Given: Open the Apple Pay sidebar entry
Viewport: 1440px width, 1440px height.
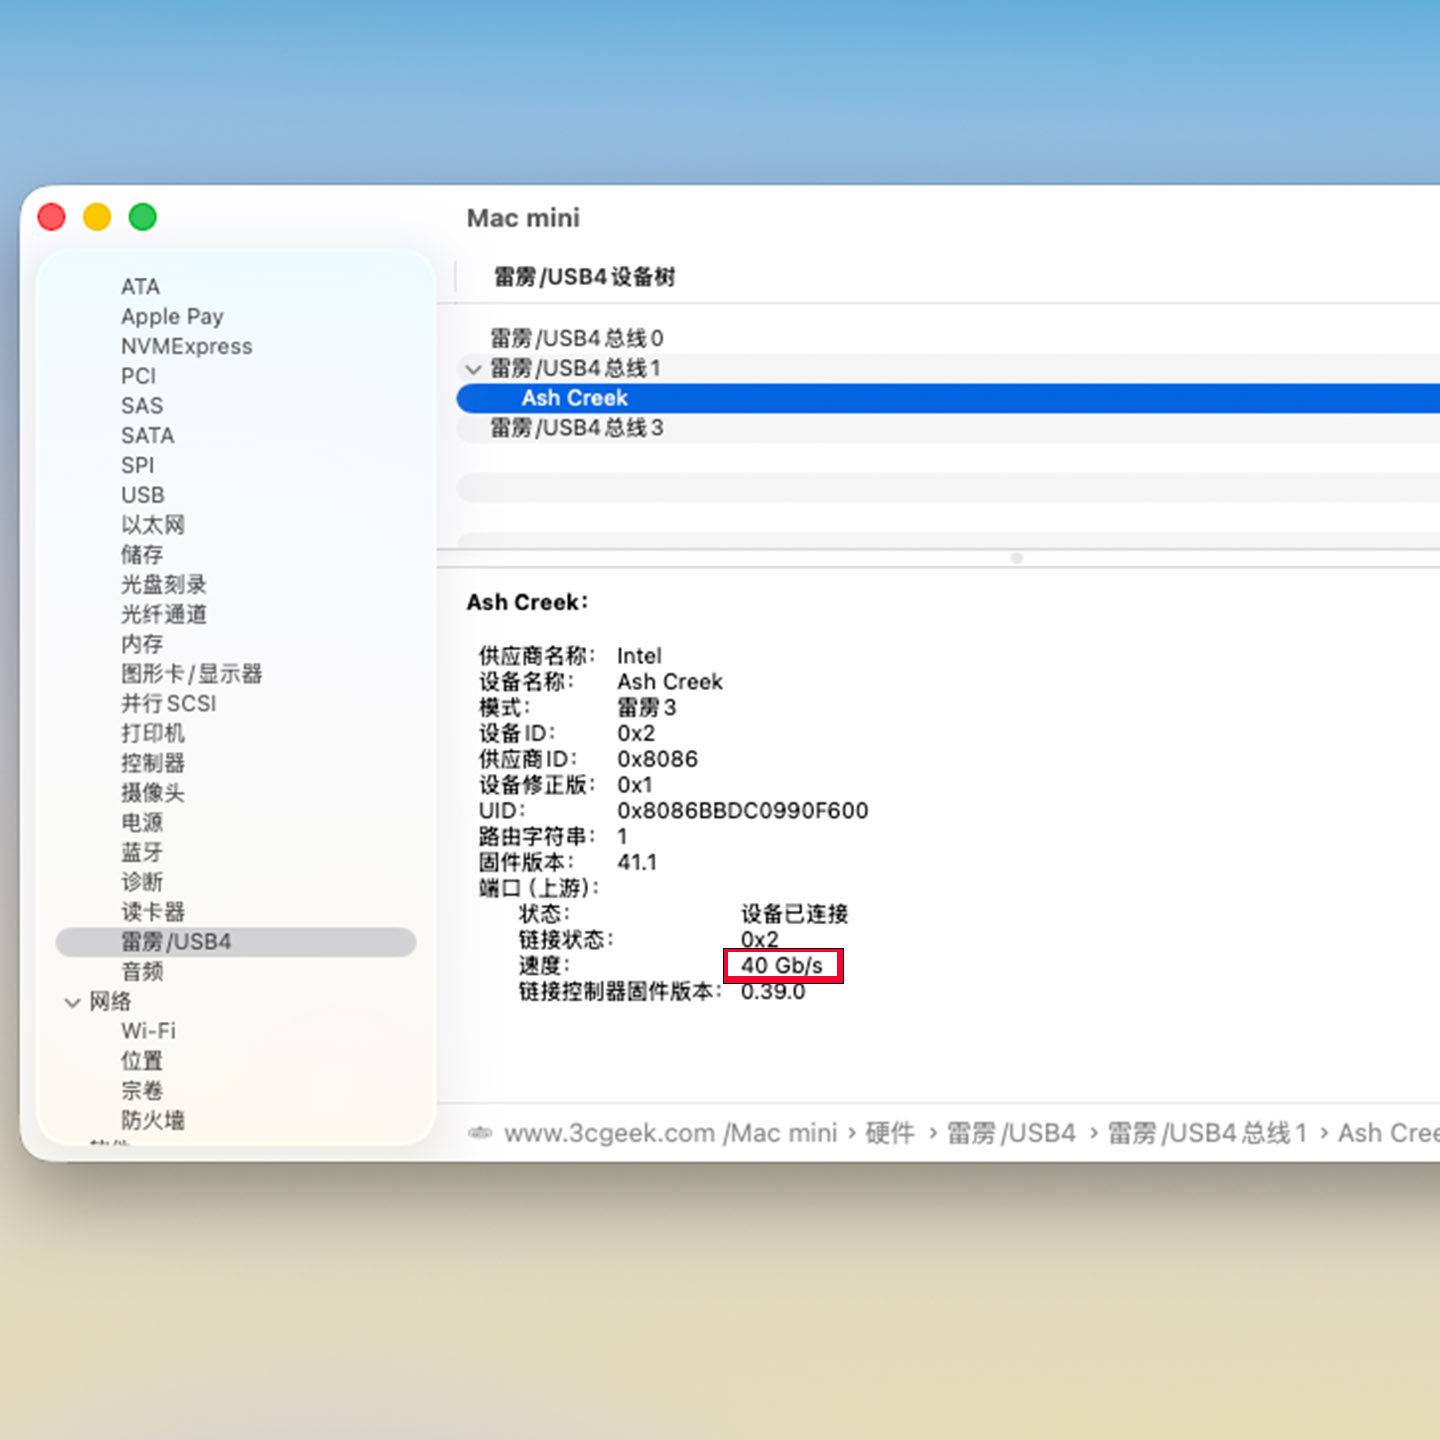Looking at the screenshot, I should coord(172,317).
